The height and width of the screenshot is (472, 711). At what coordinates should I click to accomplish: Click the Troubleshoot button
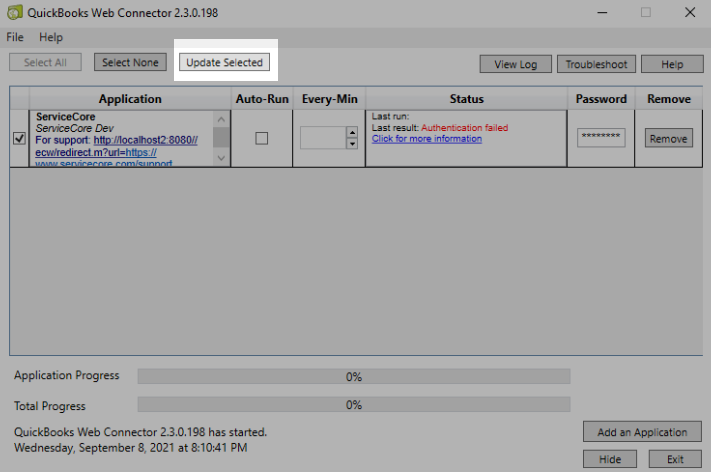[x=596, y=64]
